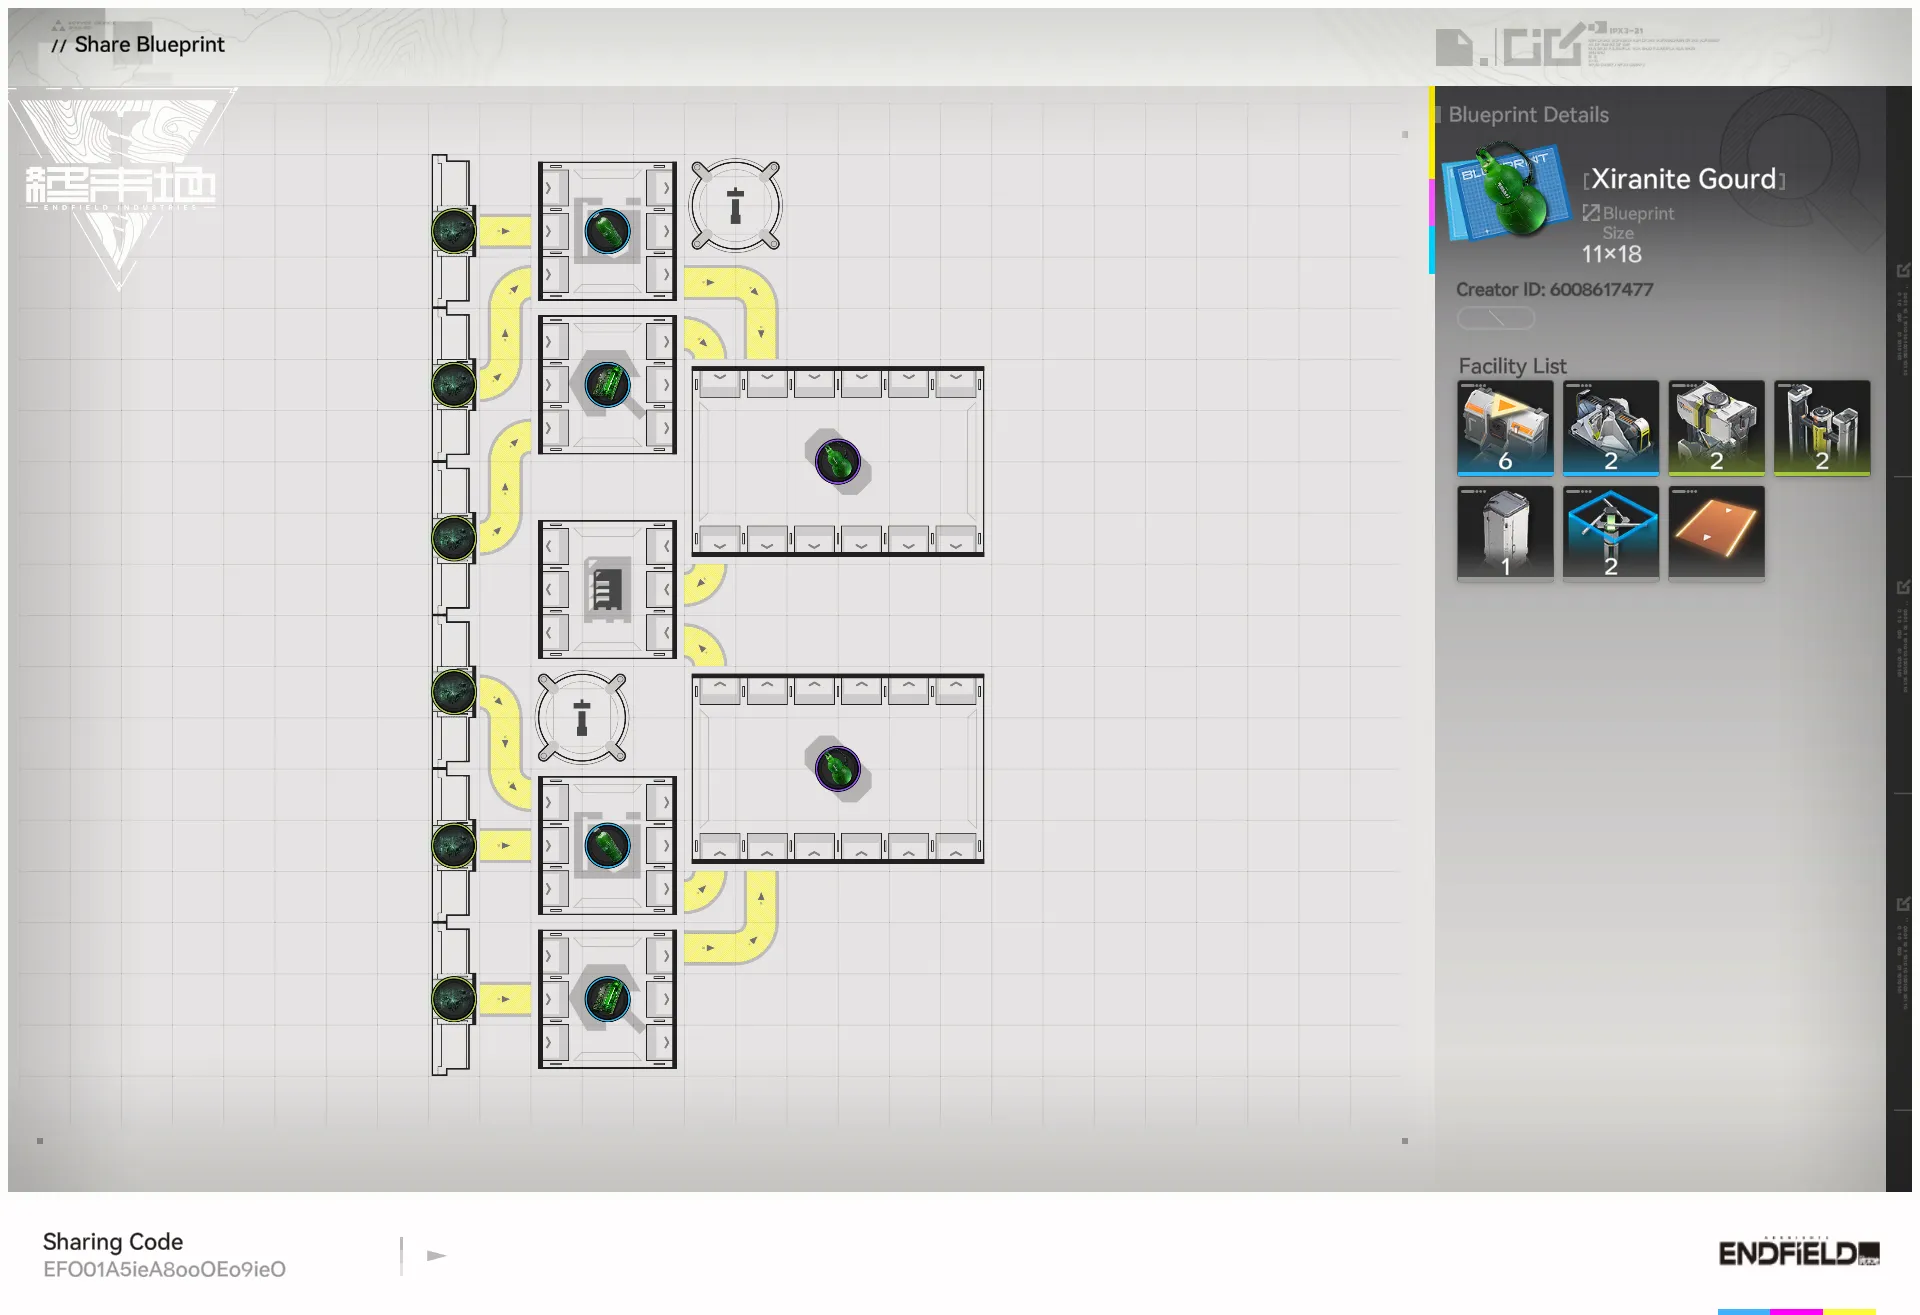Click the play arrow beside the Sharing Code
1920x1315 pixels.
tap(436, 1255)
